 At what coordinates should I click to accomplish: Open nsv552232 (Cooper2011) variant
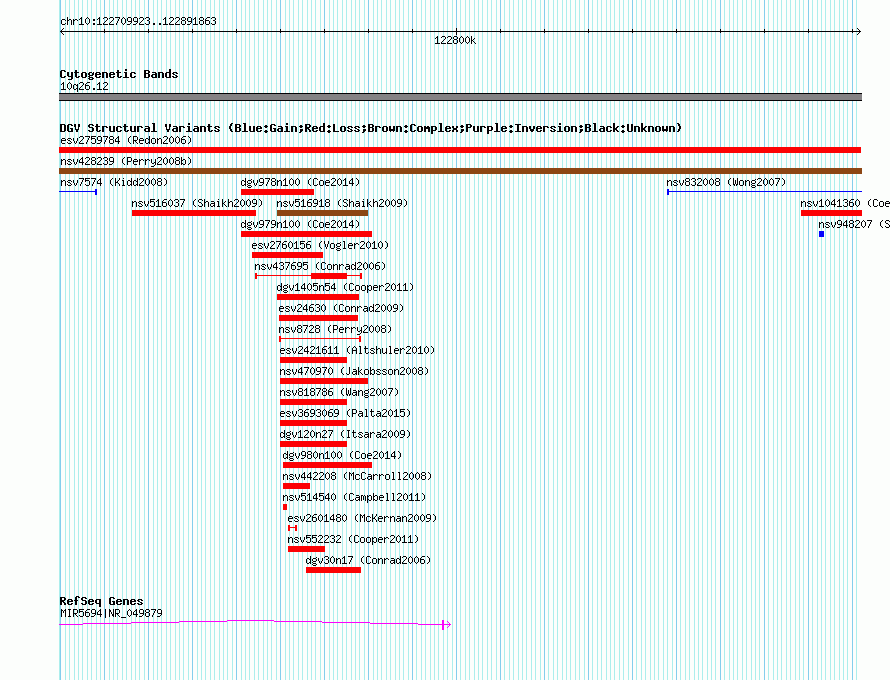click(306, 549)
